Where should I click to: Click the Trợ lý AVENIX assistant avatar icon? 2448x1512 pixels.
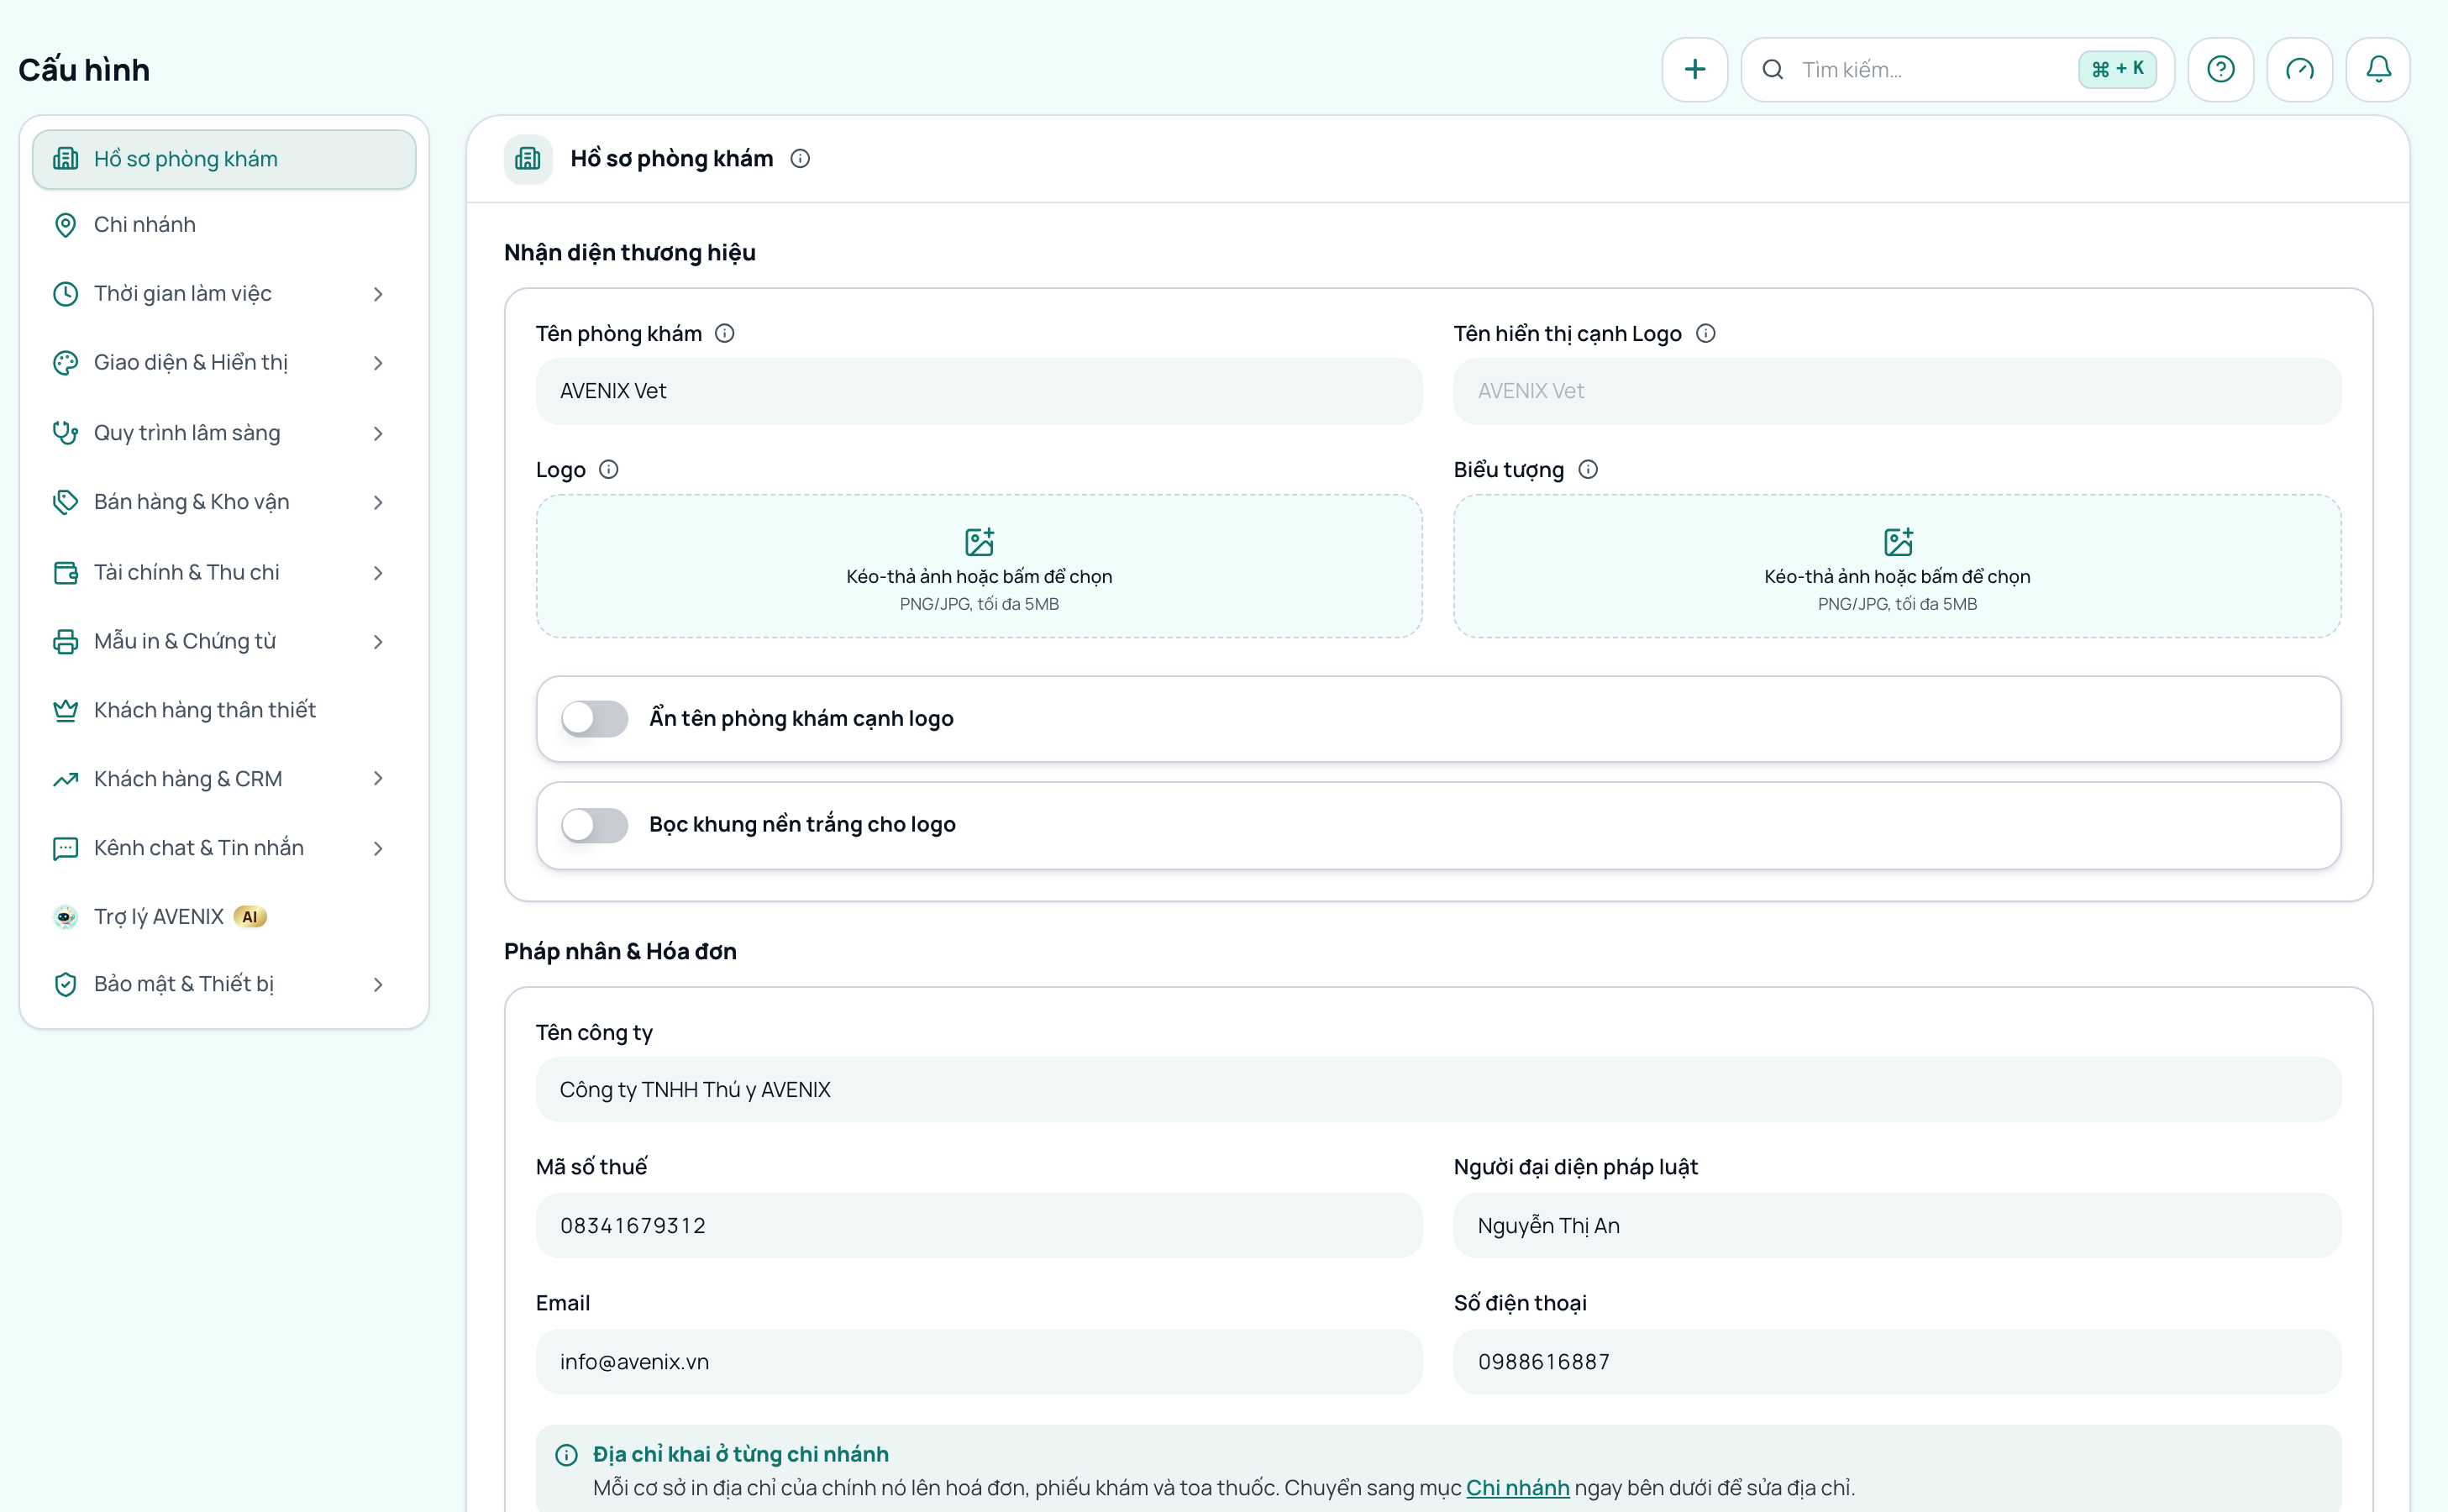[x=66, y=917]
